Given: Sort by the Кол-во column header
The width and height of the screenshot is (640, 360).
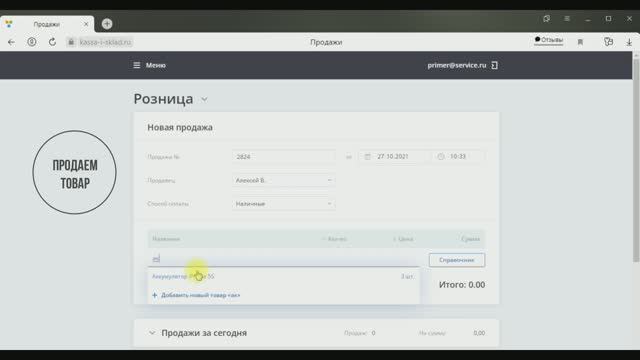Looking at the screenshot, I should tap(334, 239).
